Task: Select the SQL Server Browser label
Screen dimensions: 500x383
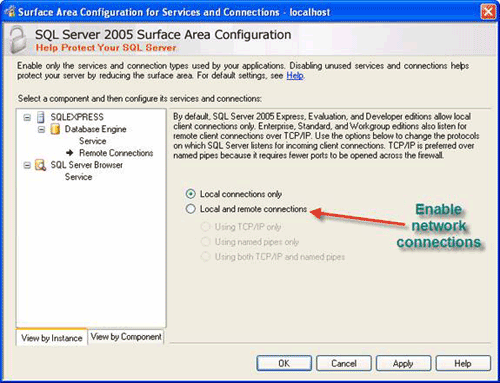Action: [x=86, y=165]
